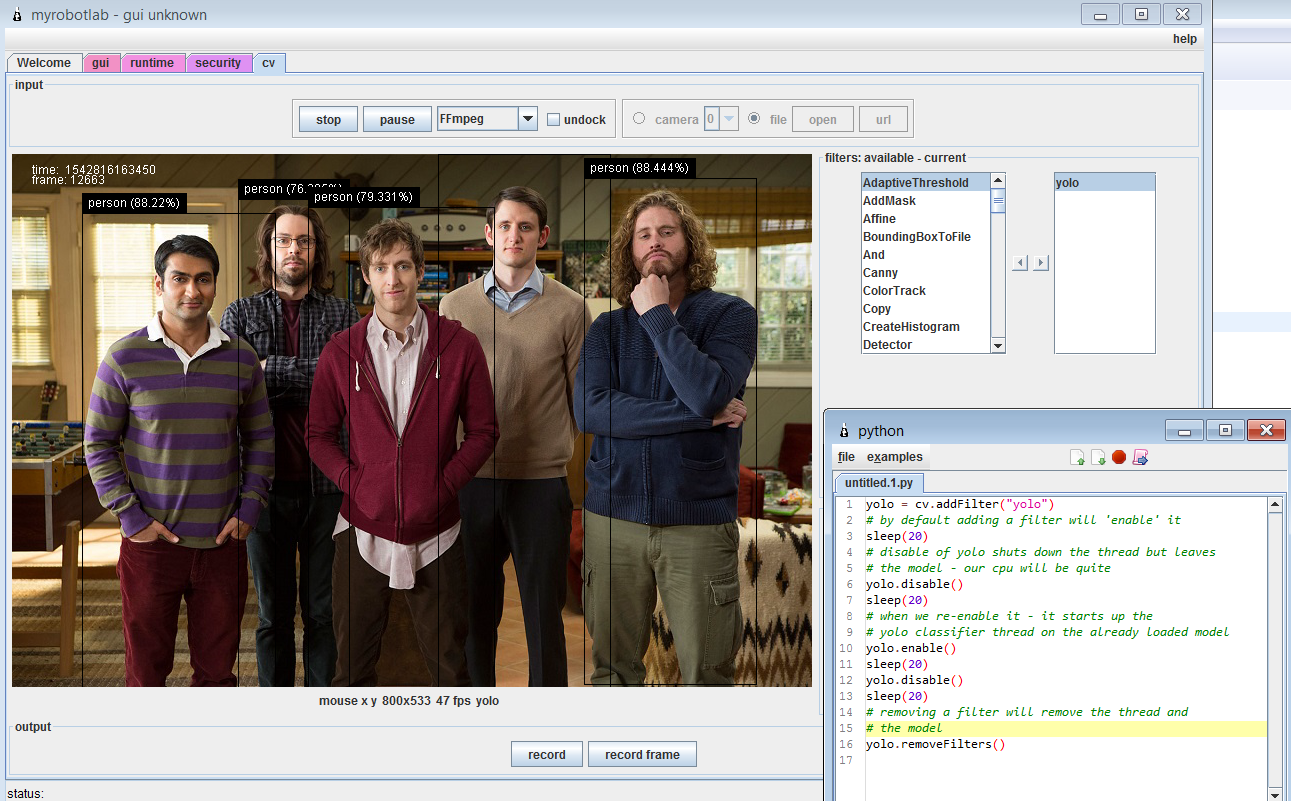Select And in available filters
Viewport: 1291px width, 801px height.
(925, 255)
